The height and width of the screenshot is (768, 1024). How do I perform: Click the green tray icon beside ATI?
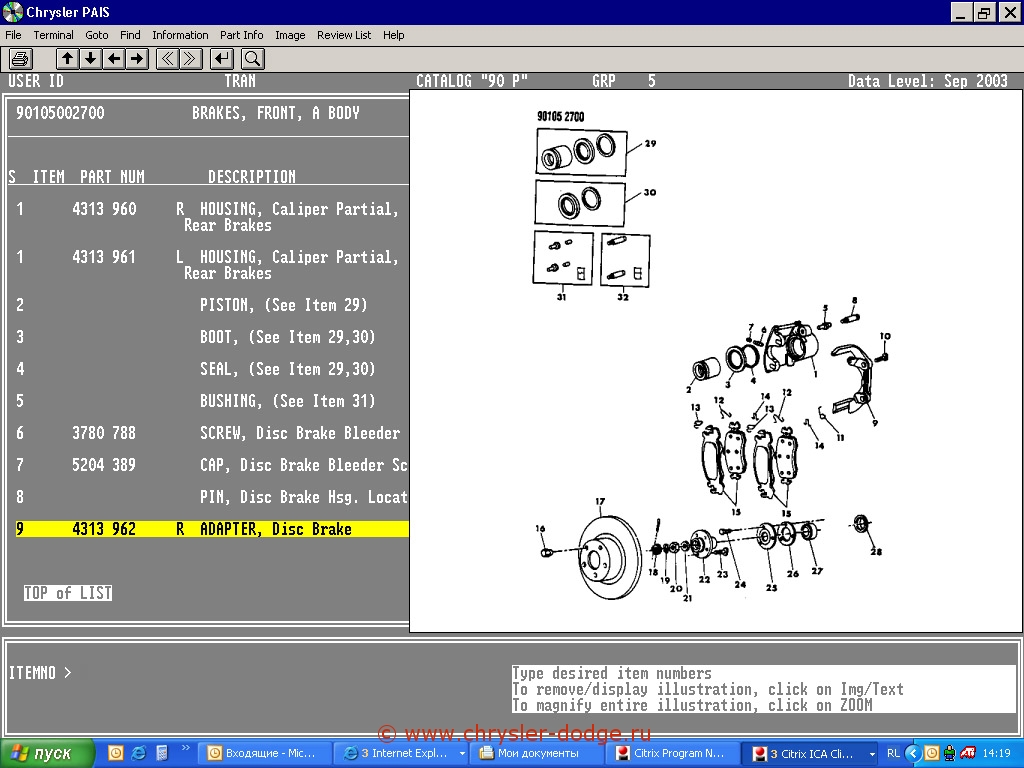tap(950, 753)
